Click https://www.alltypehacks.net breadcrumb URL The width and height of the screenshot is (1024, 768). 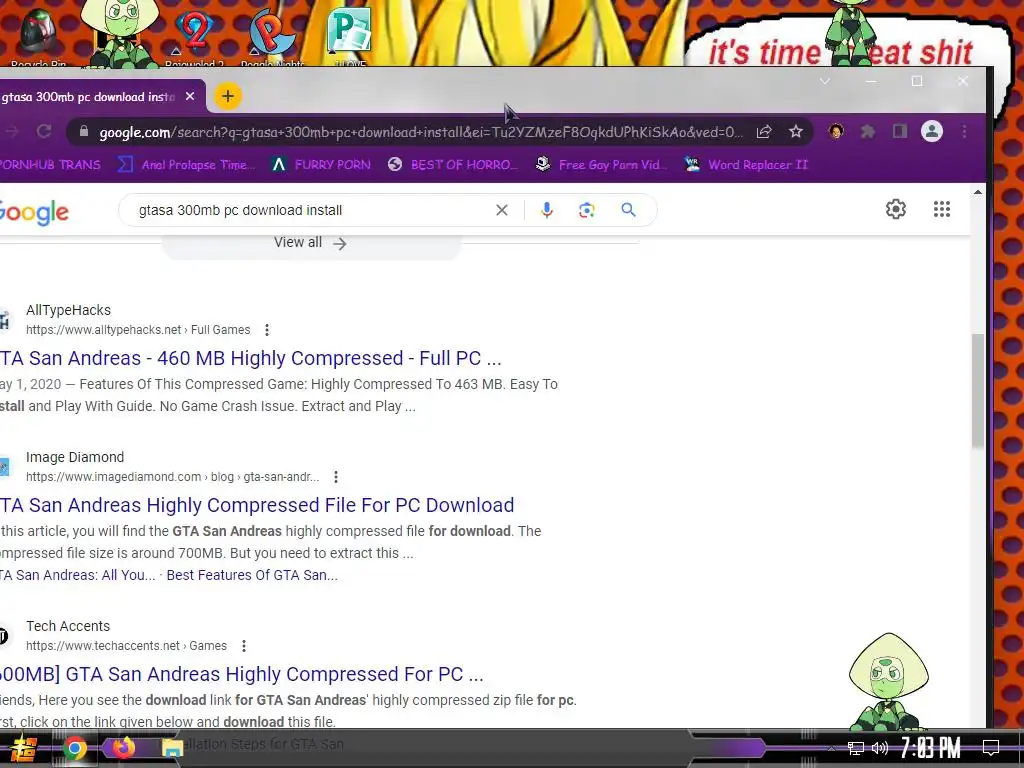pyautogui.click(x=104, y=330)
